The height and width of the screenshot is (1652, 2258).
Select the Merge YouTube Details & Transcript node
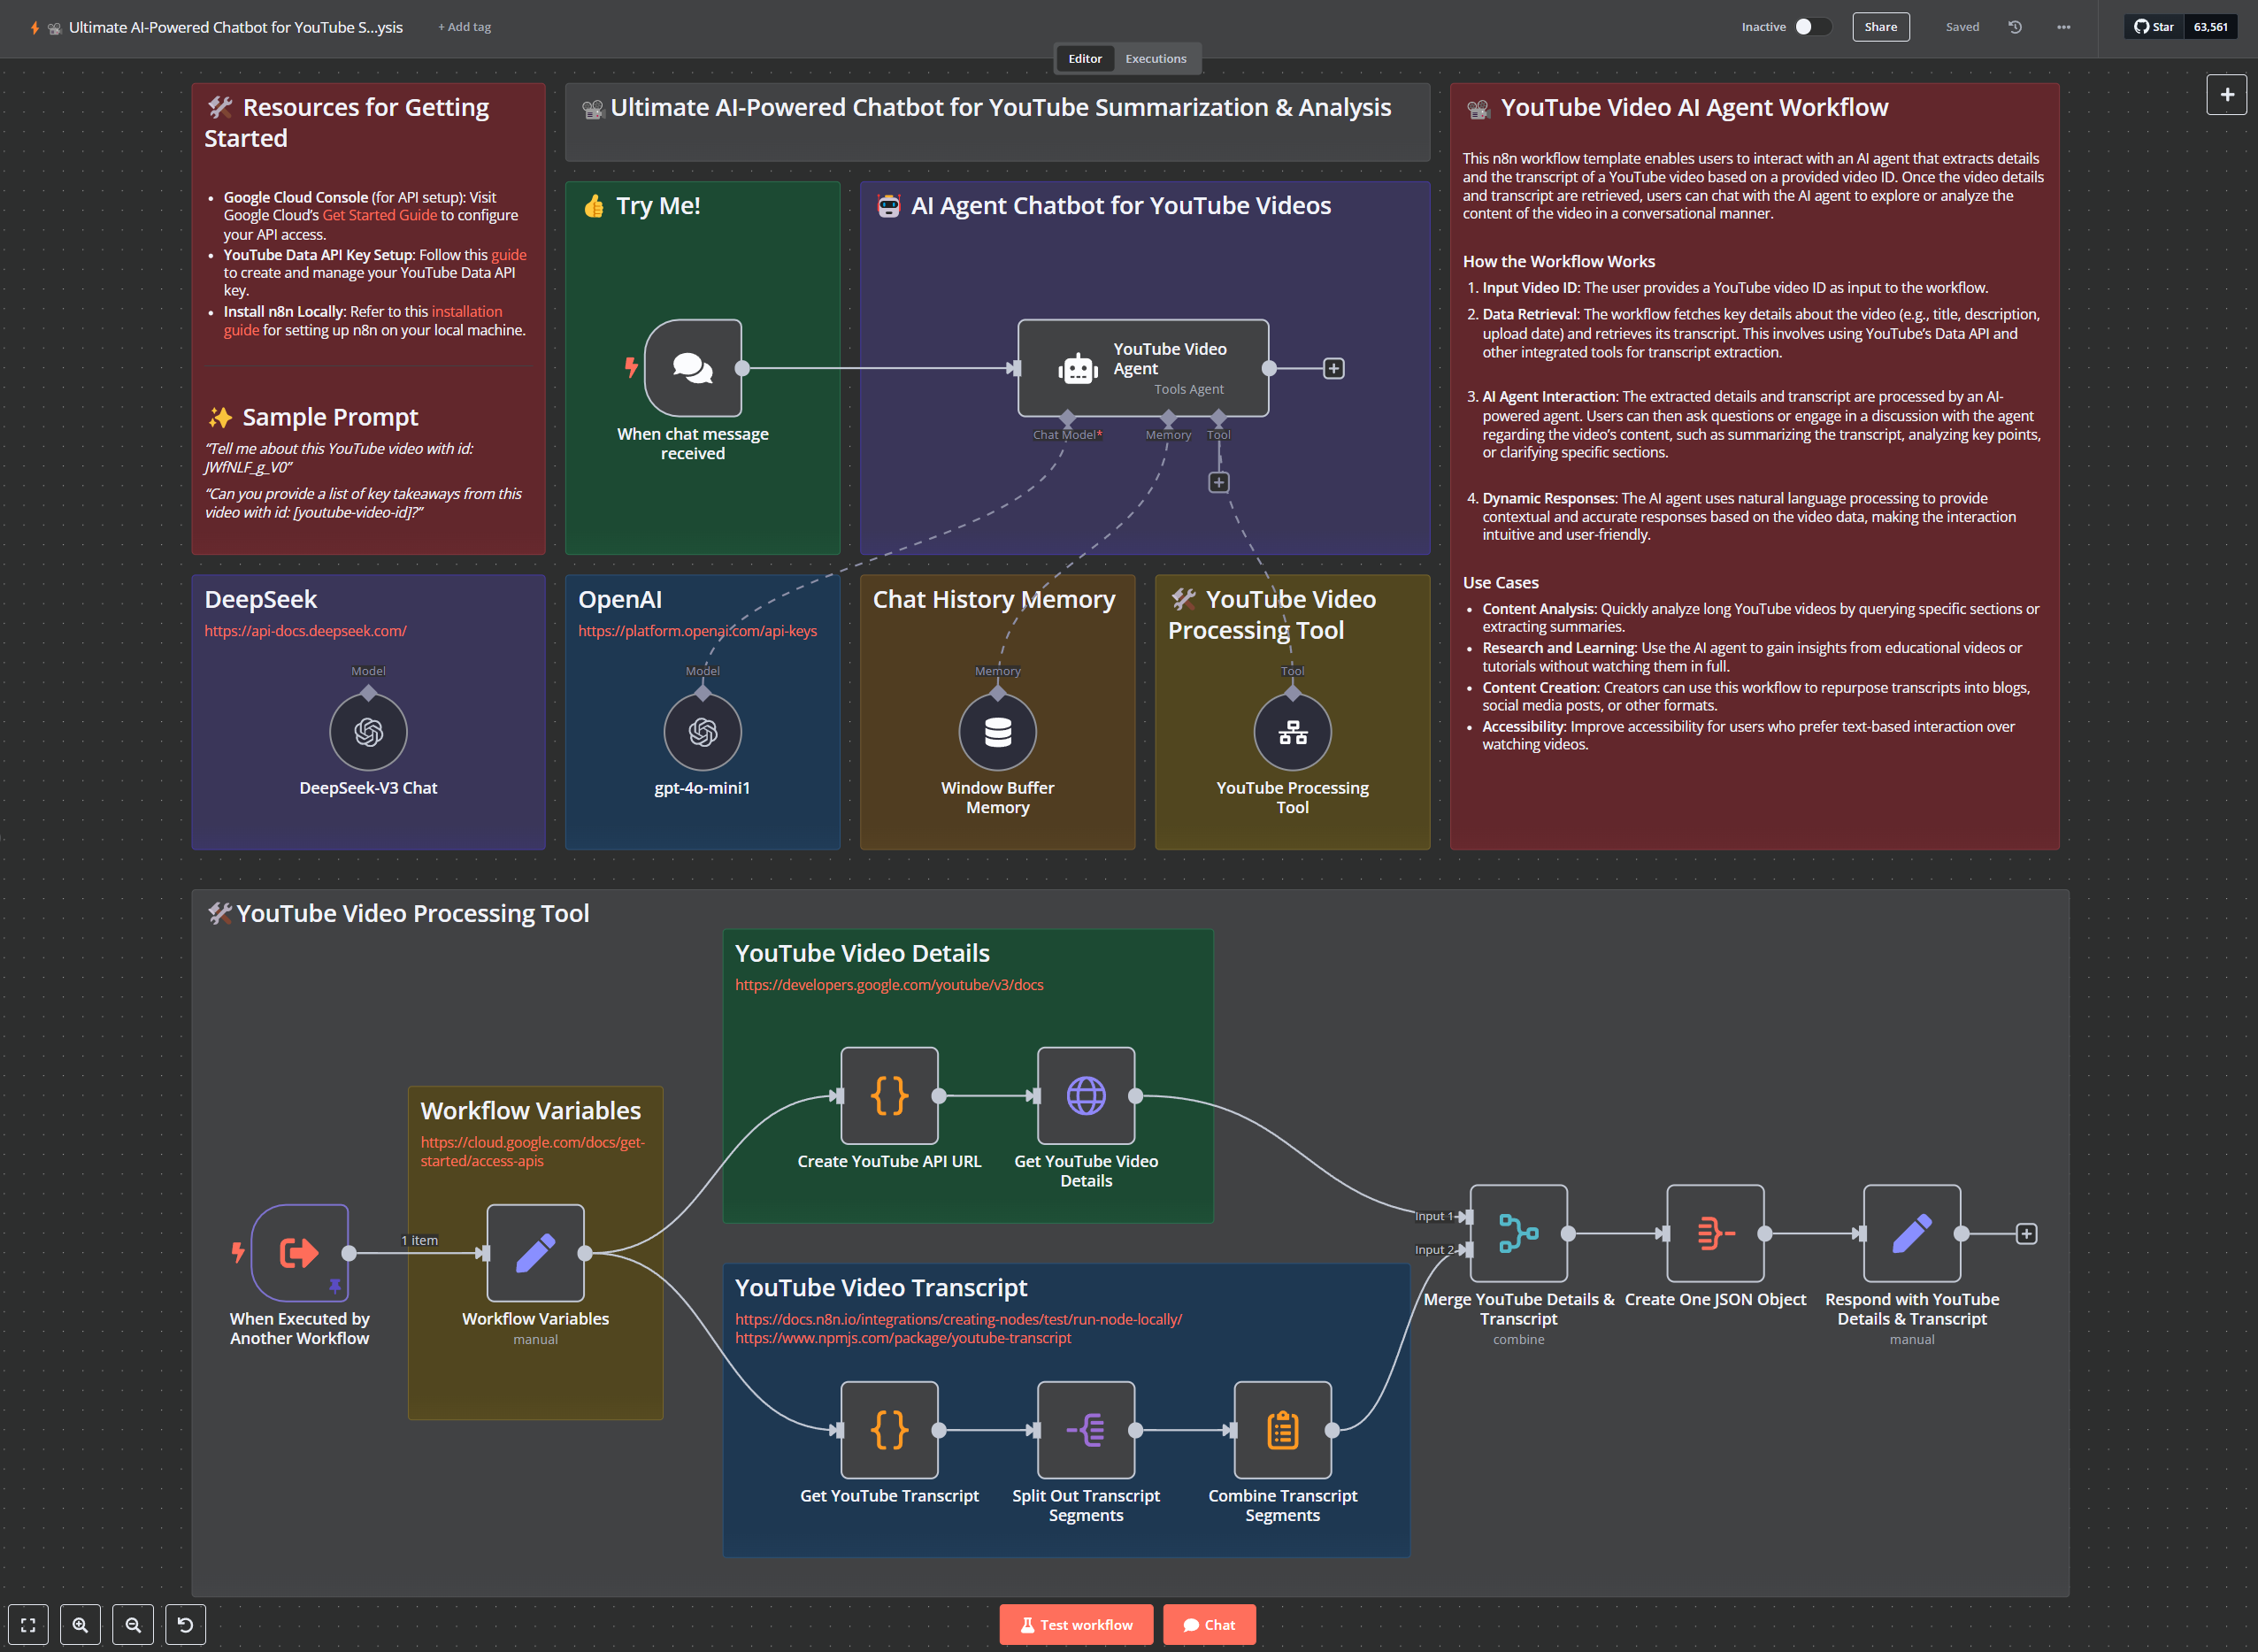pos(1517,1233)
